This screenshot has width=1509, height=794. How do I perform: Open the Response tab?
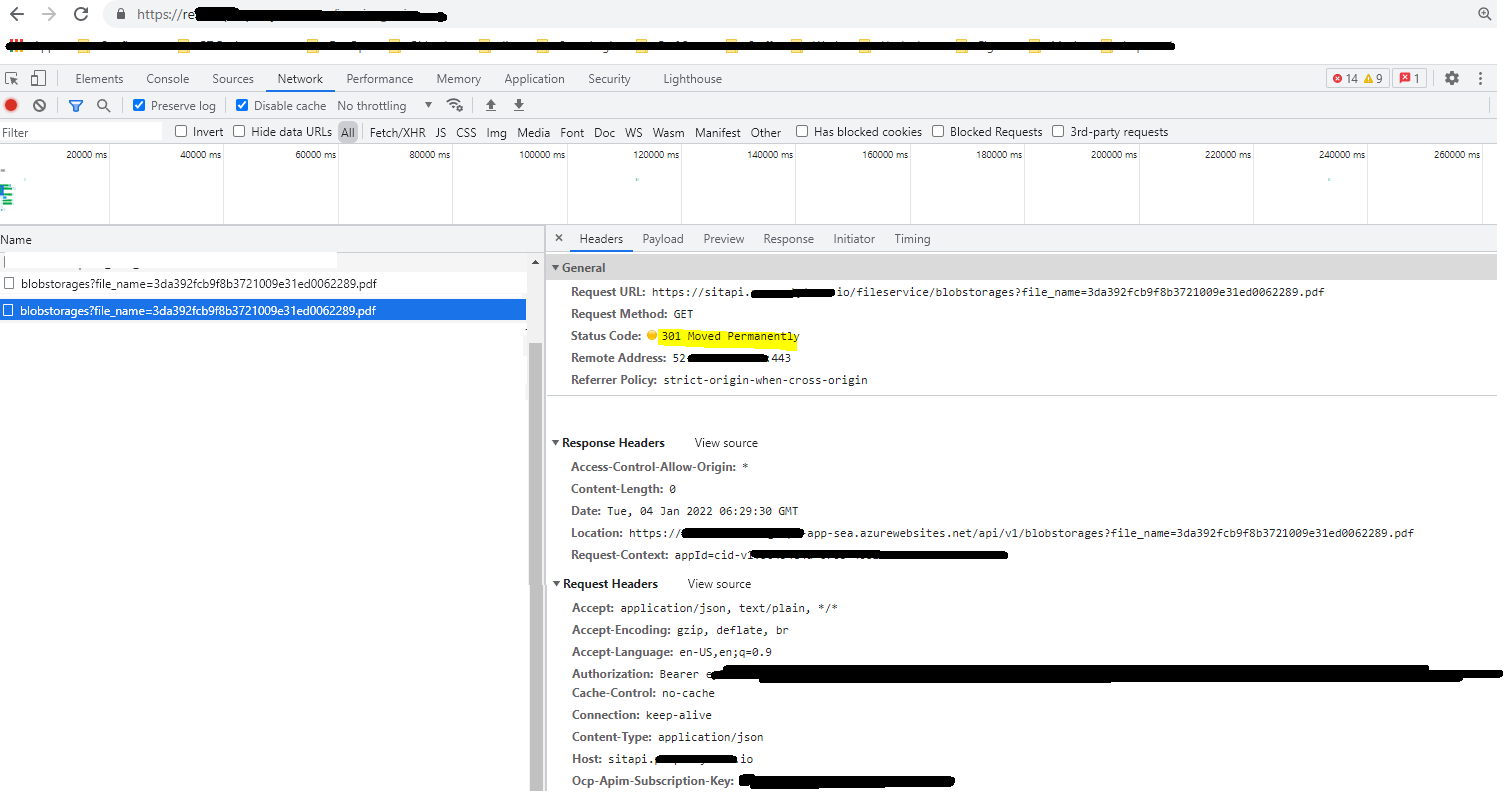788,238
